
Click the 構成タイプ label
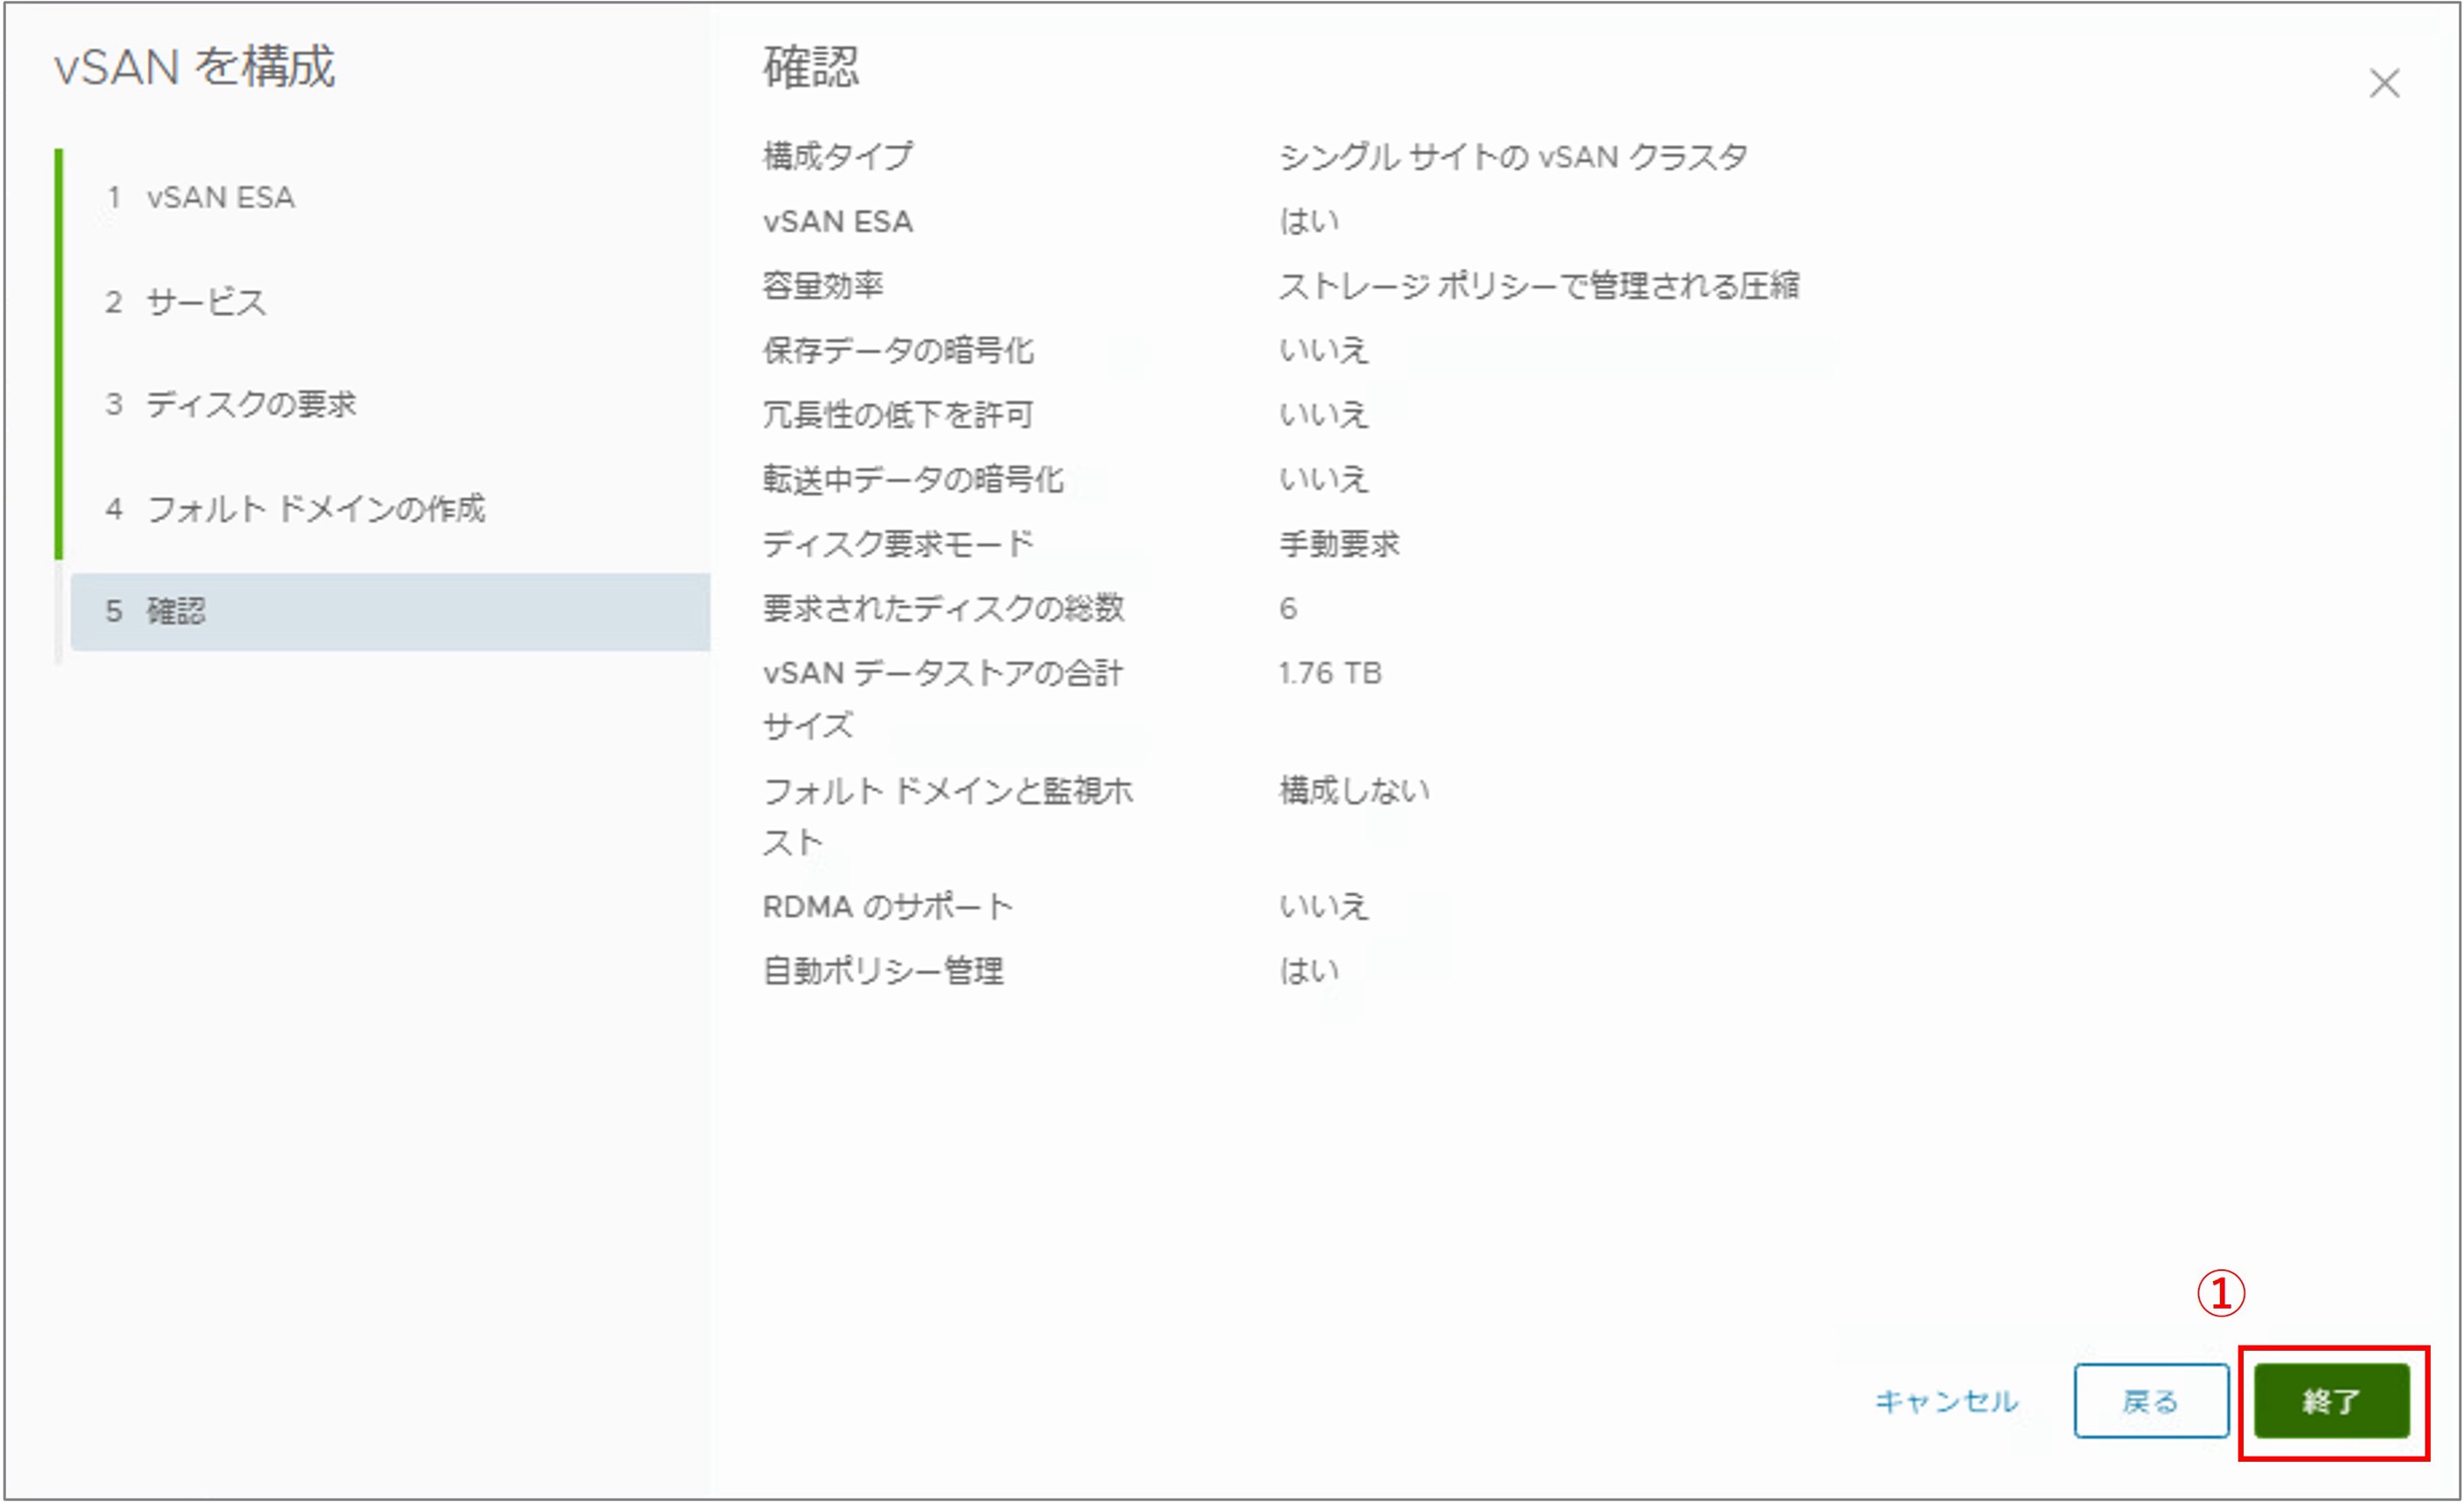coord(838,156)
